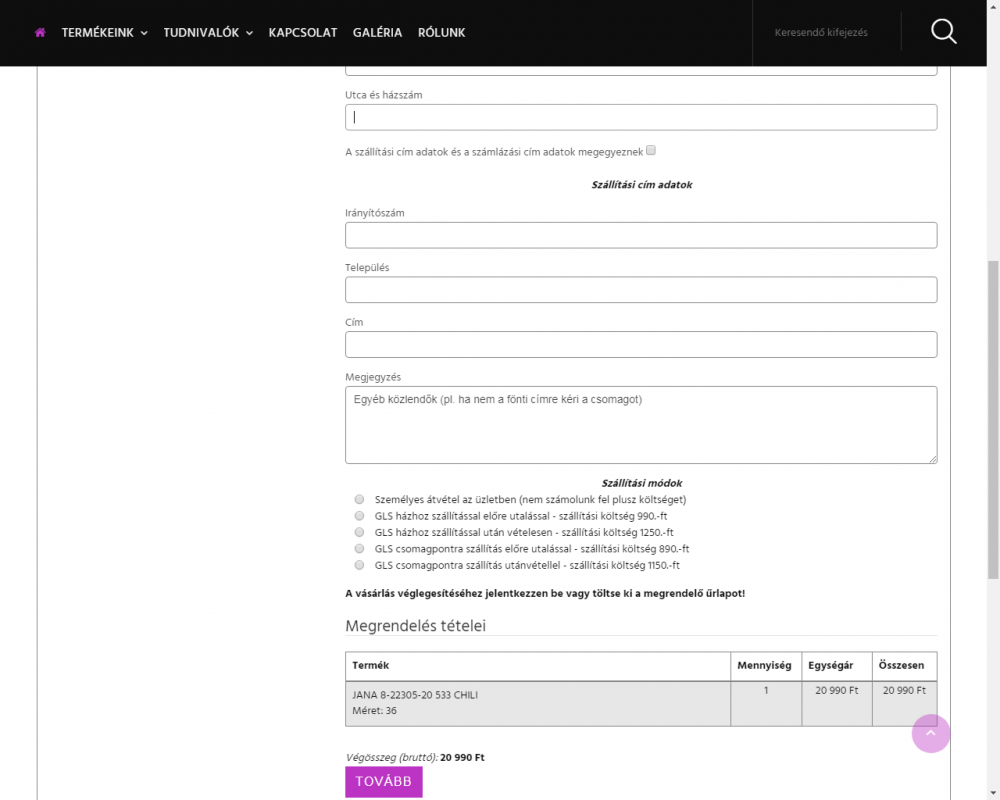Click the scroll-to-top arrow button
1000x800 pixels.
pos(931,734)
